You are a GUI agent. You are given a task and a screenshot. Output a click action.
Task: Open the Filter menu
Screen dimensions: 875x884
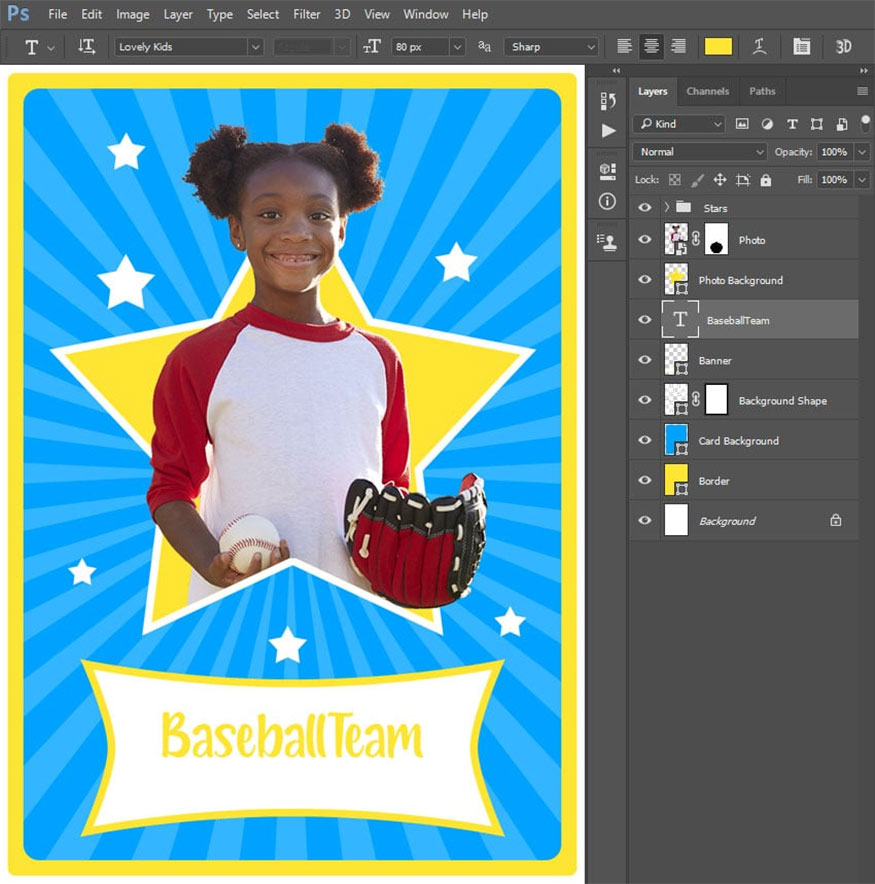pos(307,14)
